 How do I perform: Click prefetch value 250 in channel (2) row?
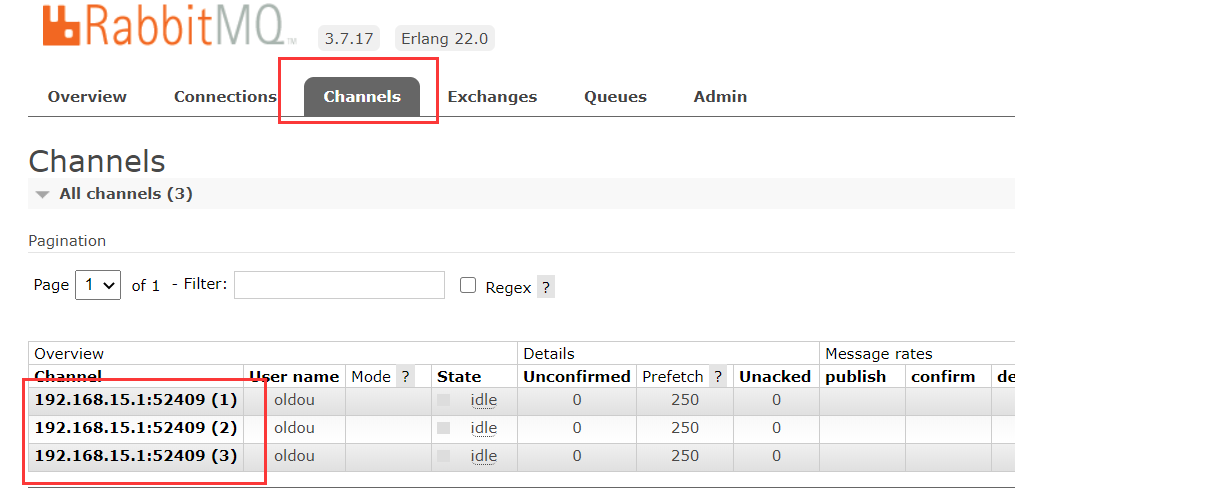685,428
